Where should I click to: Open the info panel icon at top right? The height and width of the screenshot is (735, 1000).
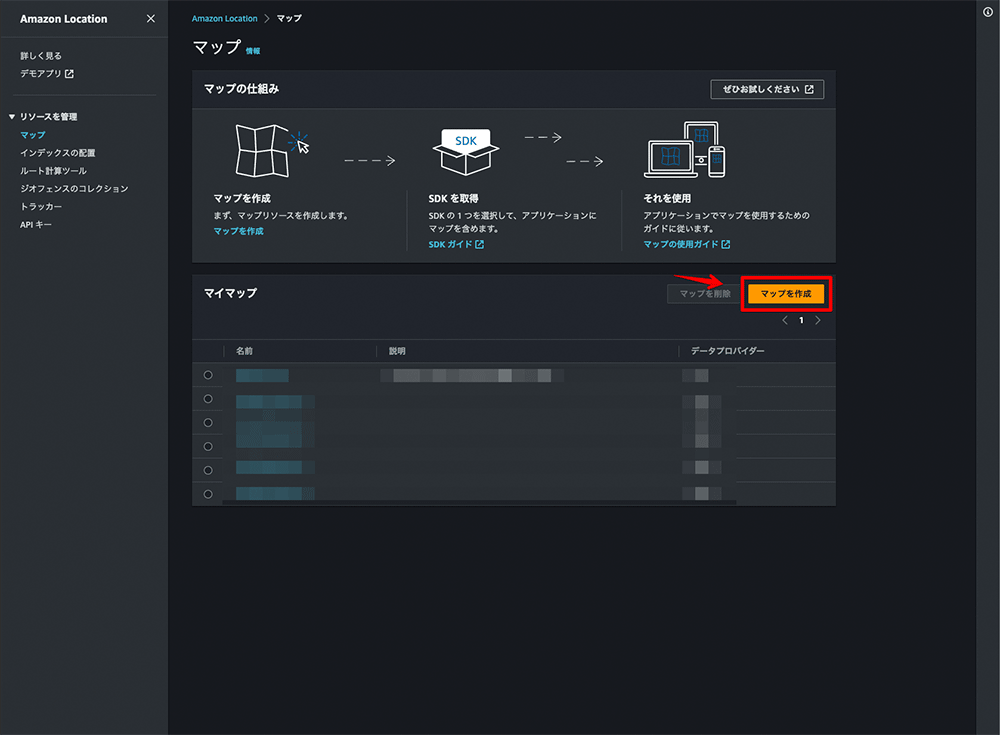pyautogui.click(x=987, y=12)
